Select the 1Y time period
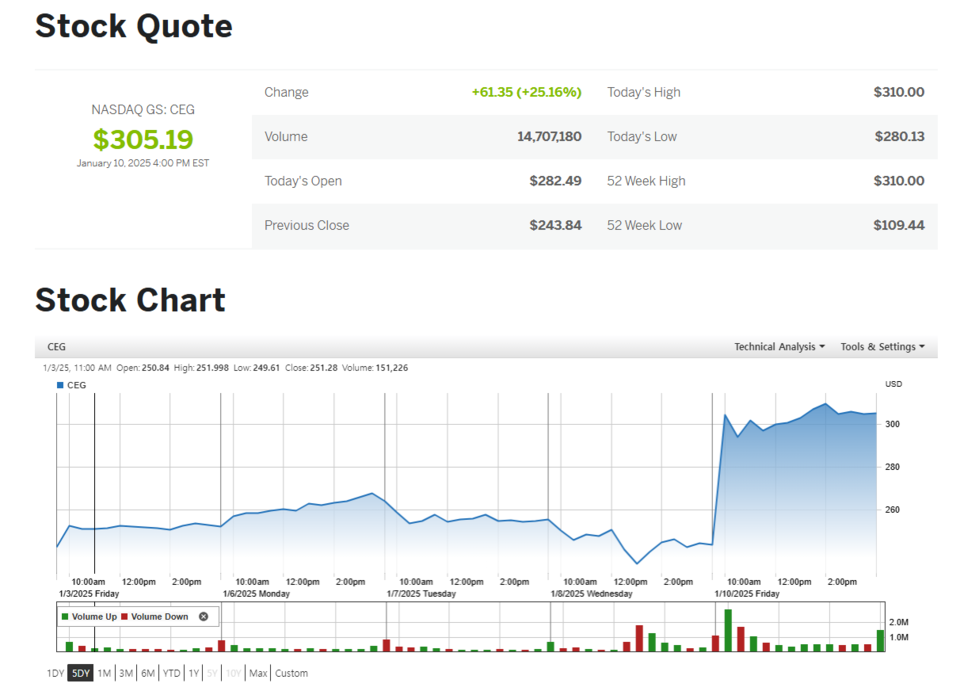 coord(194,673)
